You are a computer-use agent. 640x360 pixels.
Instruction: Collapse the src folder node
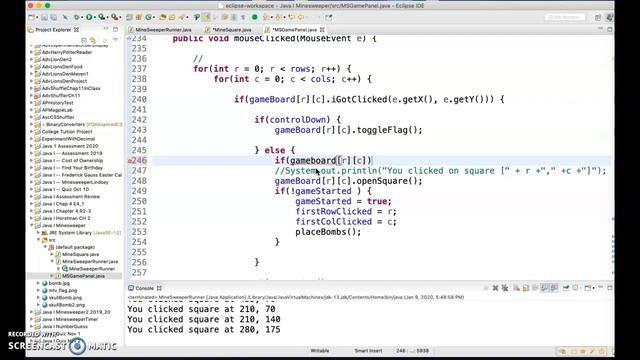click(39, 240)
